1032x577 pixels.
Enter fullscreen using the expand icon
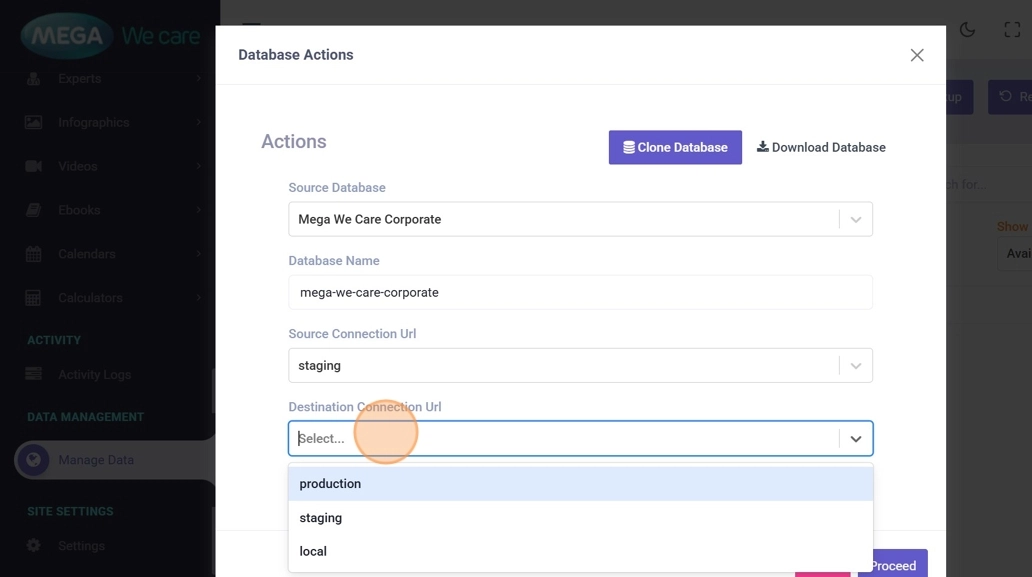[x=1012, y=30]
